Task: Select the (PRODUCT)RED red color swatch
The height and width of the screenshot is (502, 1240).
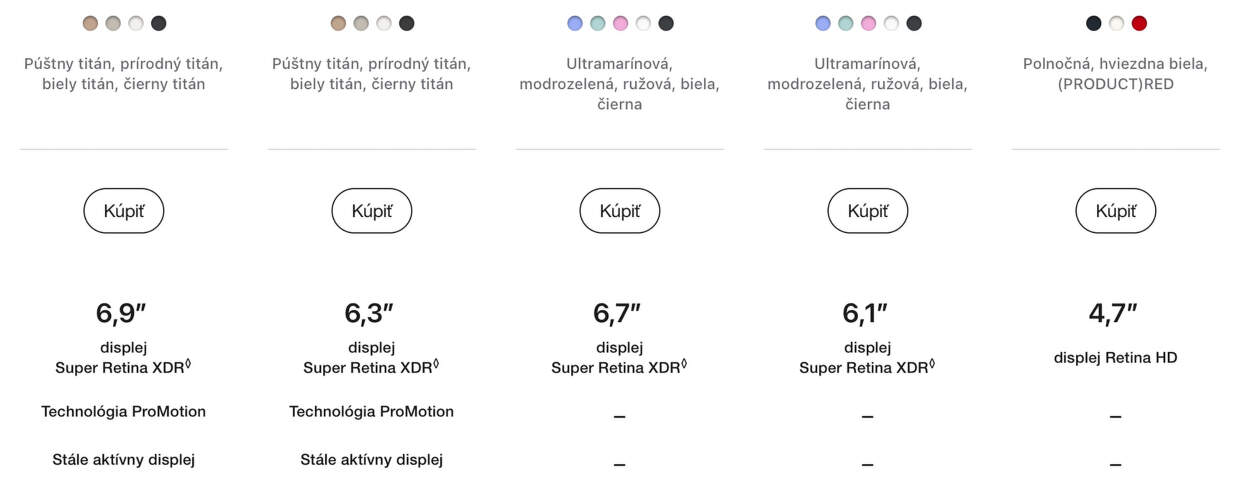Action: pos(1139,23)
